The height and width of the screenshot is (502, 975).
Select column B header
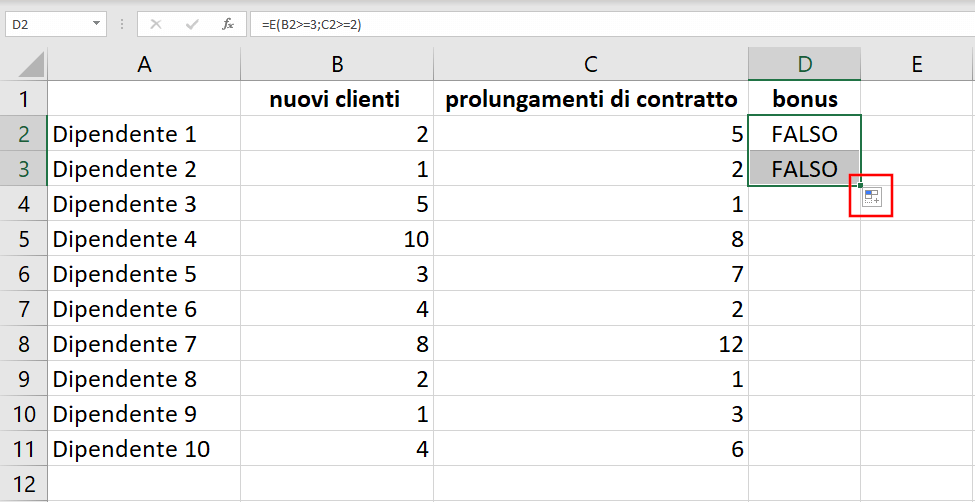[337, 64]
